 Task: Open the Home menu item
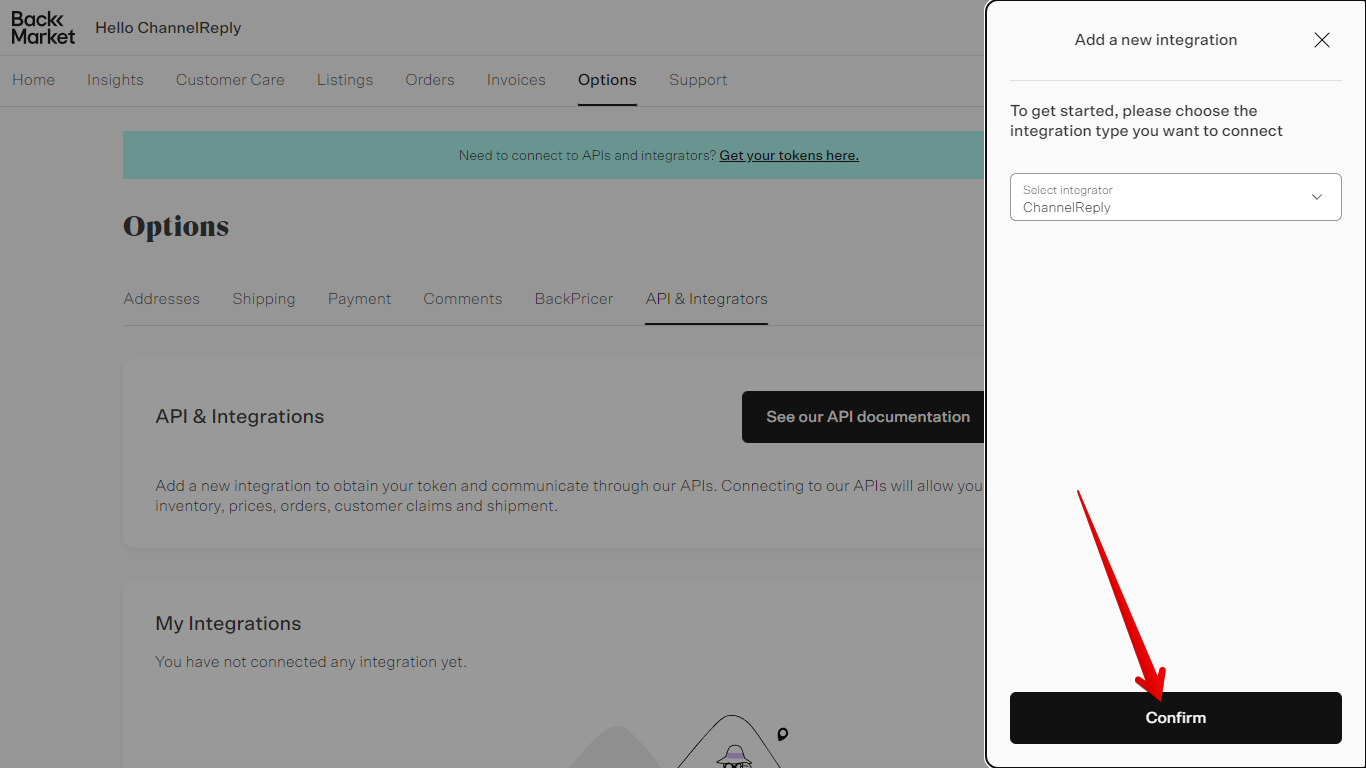click(33, 80)
